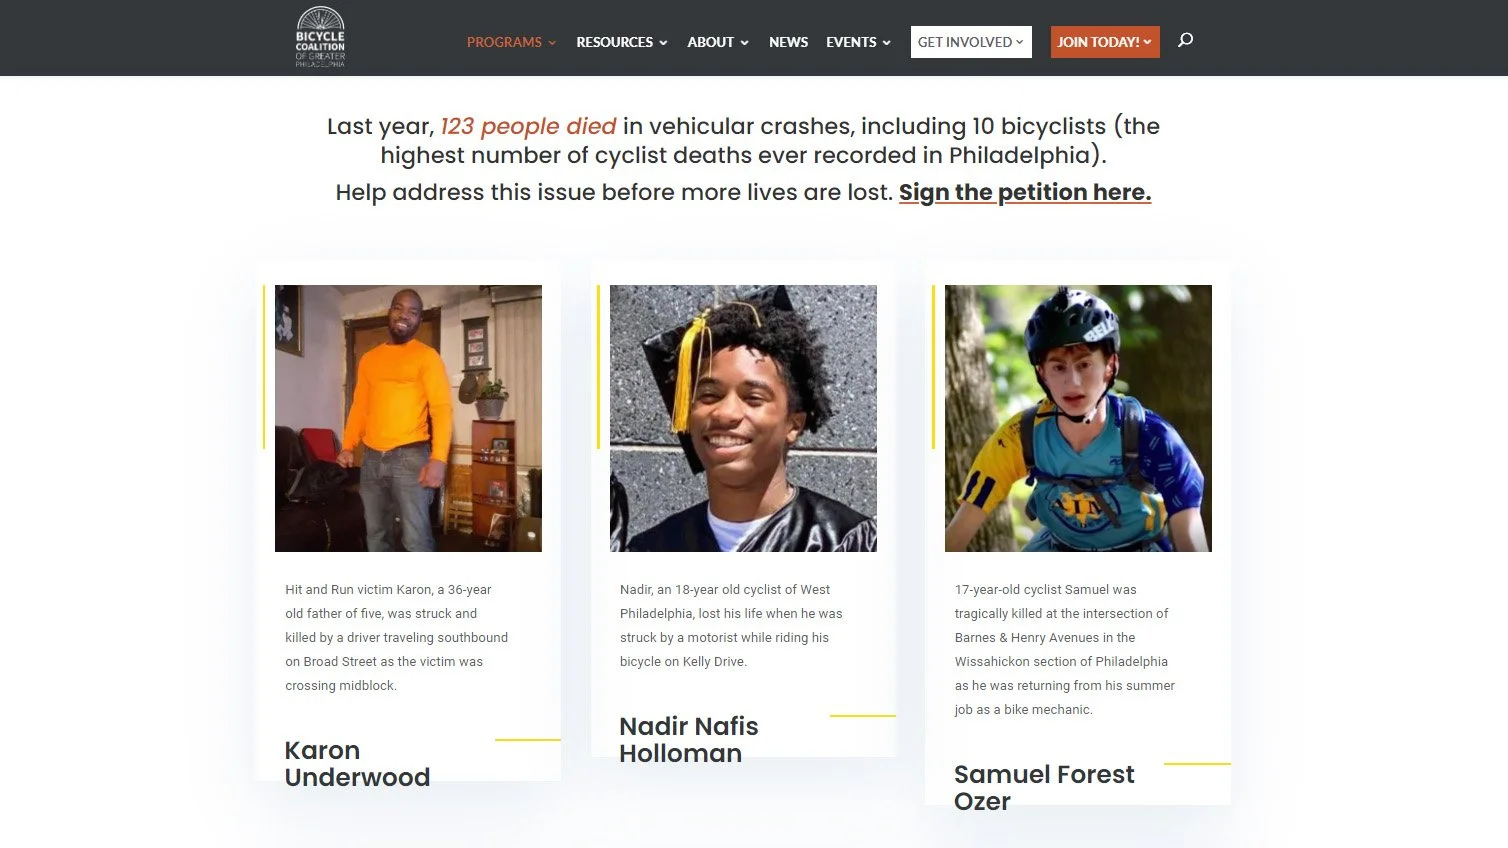Click the 123 people died highlighted text
1508x848 pixels.
pos(528,126)
